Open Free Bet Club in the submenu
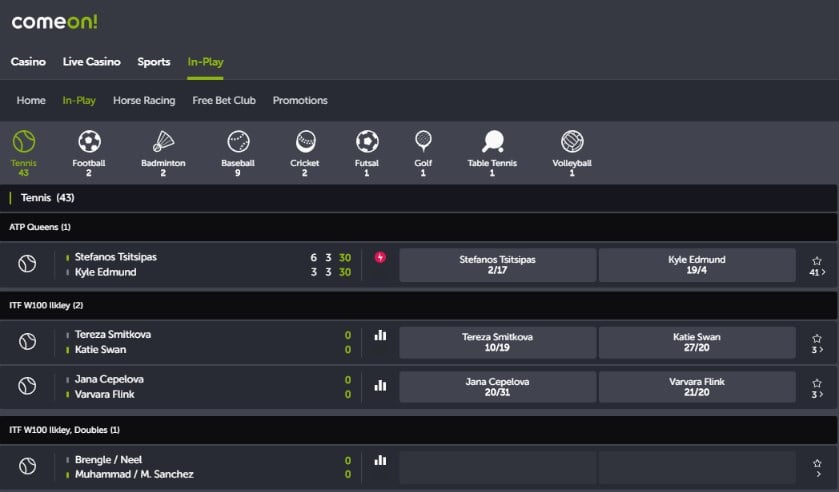Screen dimensions: 839x492 click(x=224, y=101)
